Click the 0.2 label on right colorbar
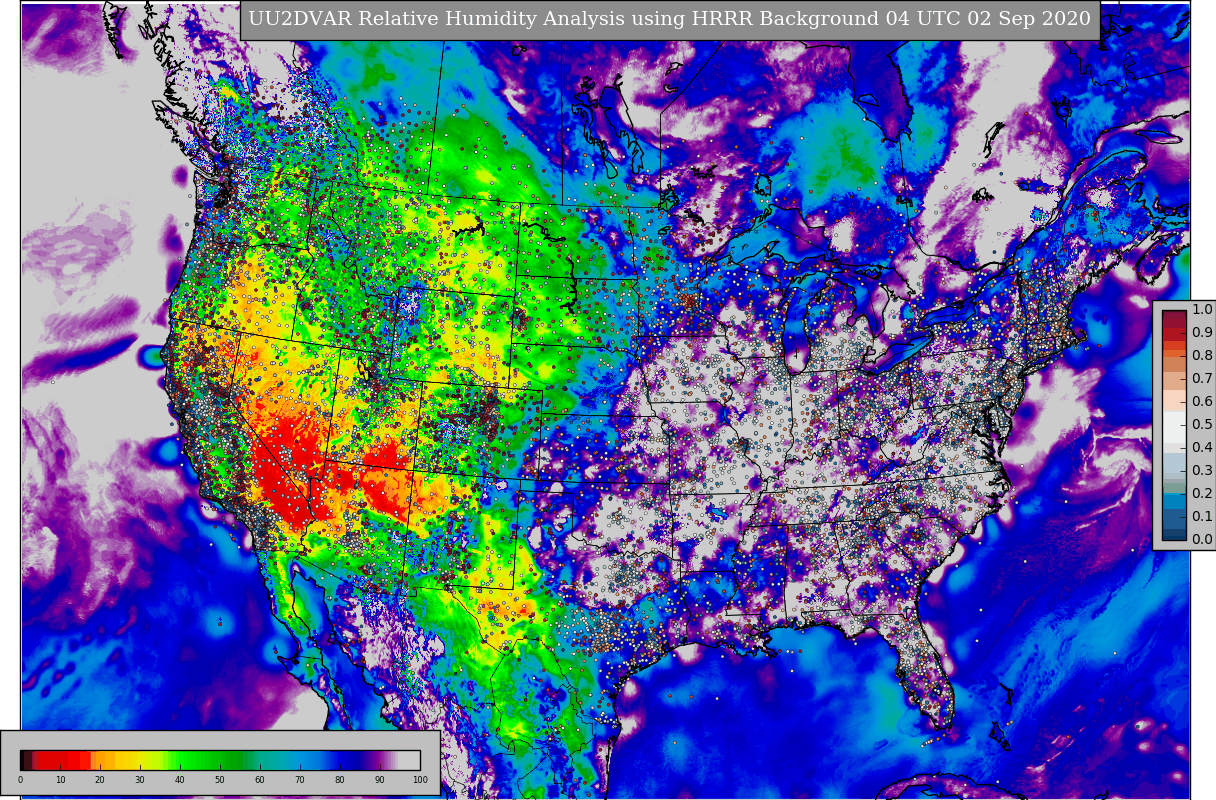Image resolution: width=1216 pixels, height=800 pixels. [1202, 494]
